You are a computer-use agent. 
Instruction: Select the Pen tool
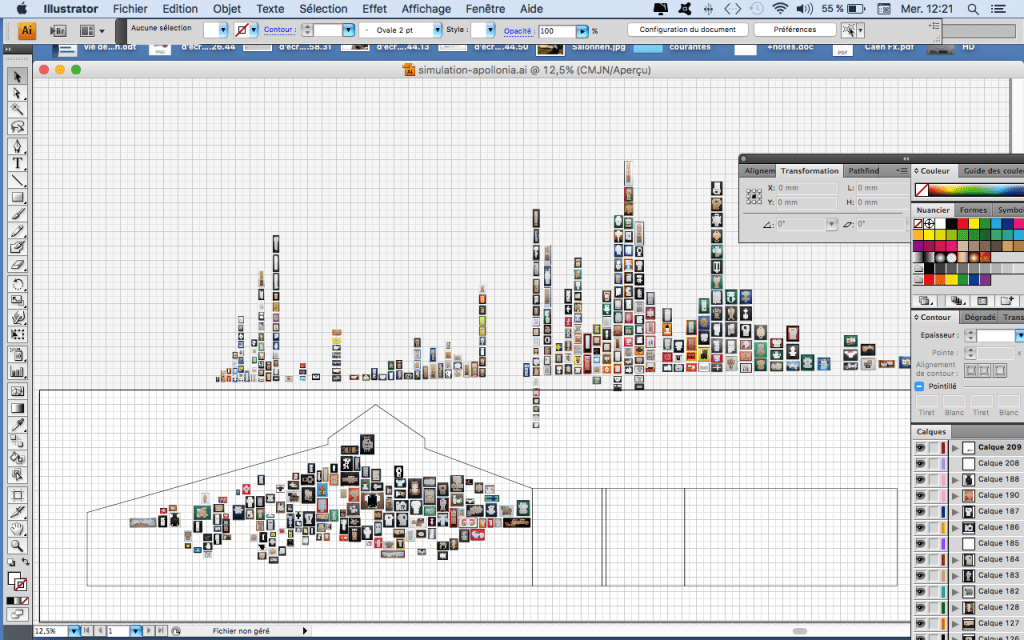pos(18,146)
